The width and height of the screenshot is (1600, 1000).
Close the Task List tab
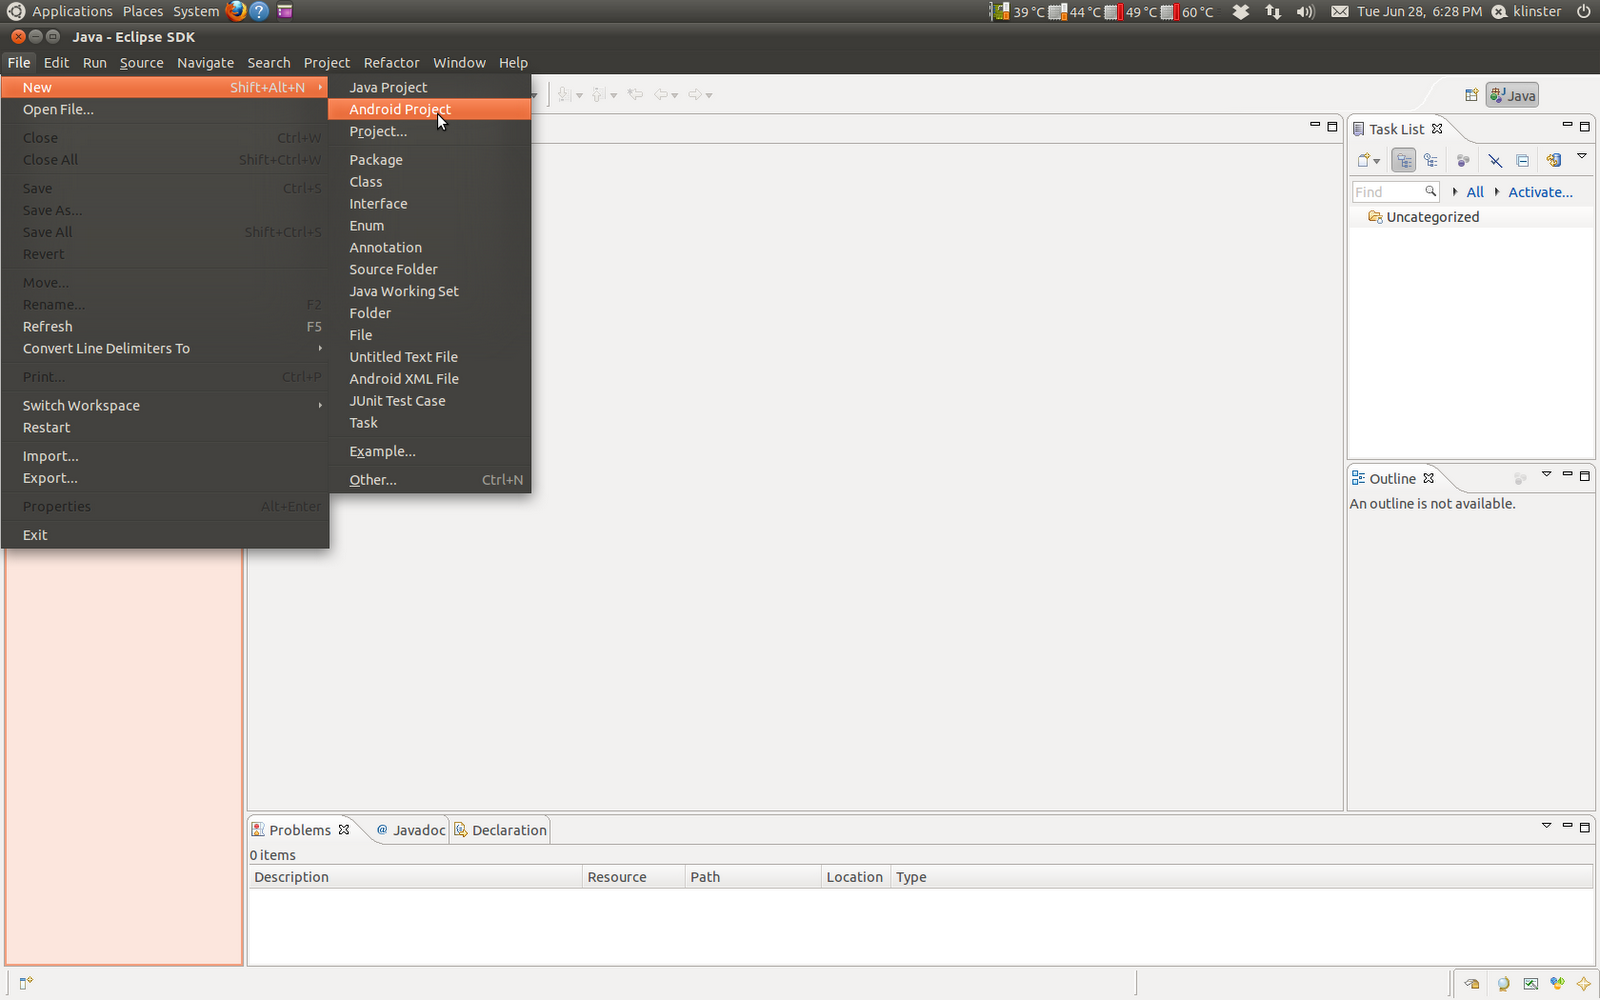(1437, 129)
